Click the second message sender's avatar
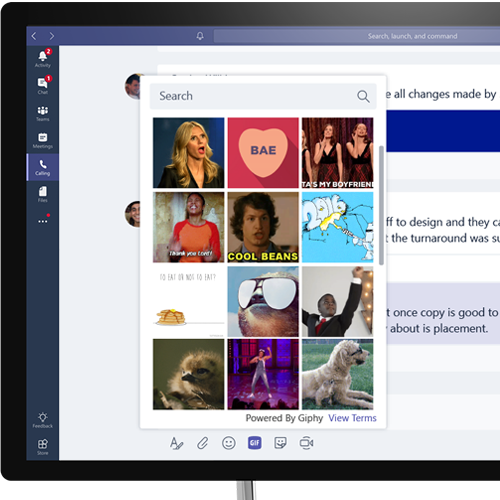 133,214
